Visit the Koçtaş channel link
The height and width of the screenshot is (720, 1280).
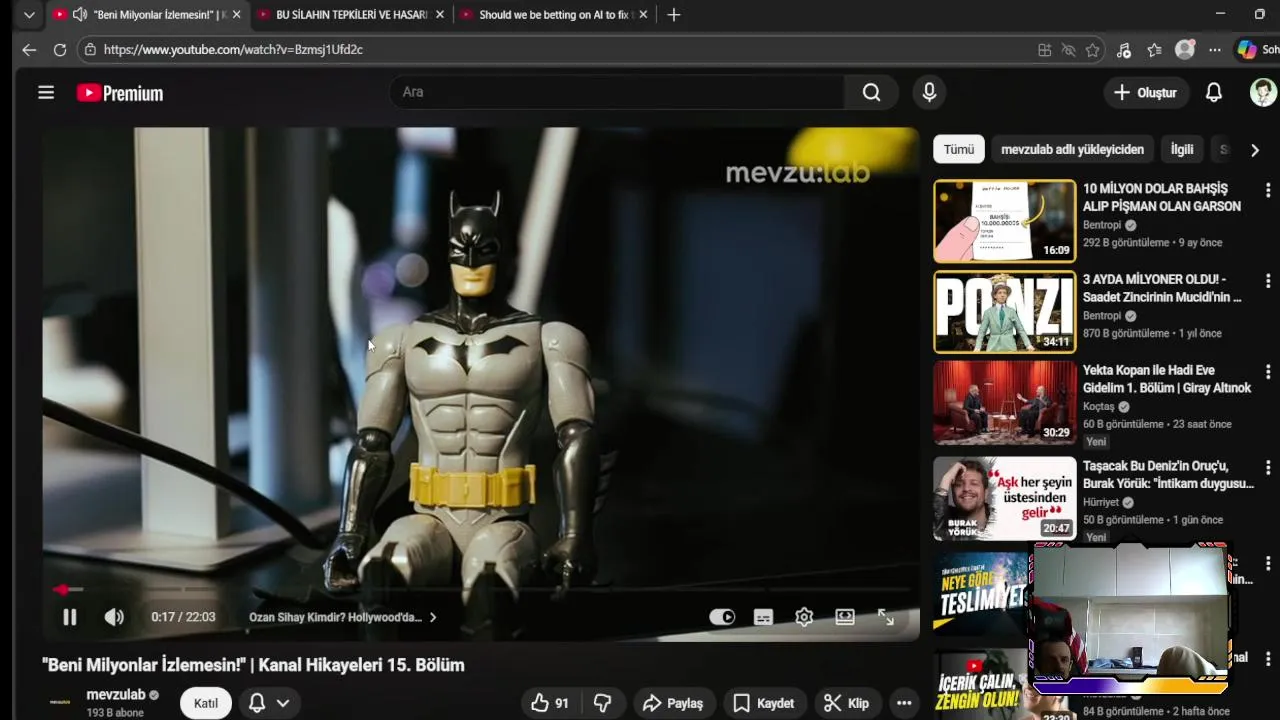tap(1099, 407)
